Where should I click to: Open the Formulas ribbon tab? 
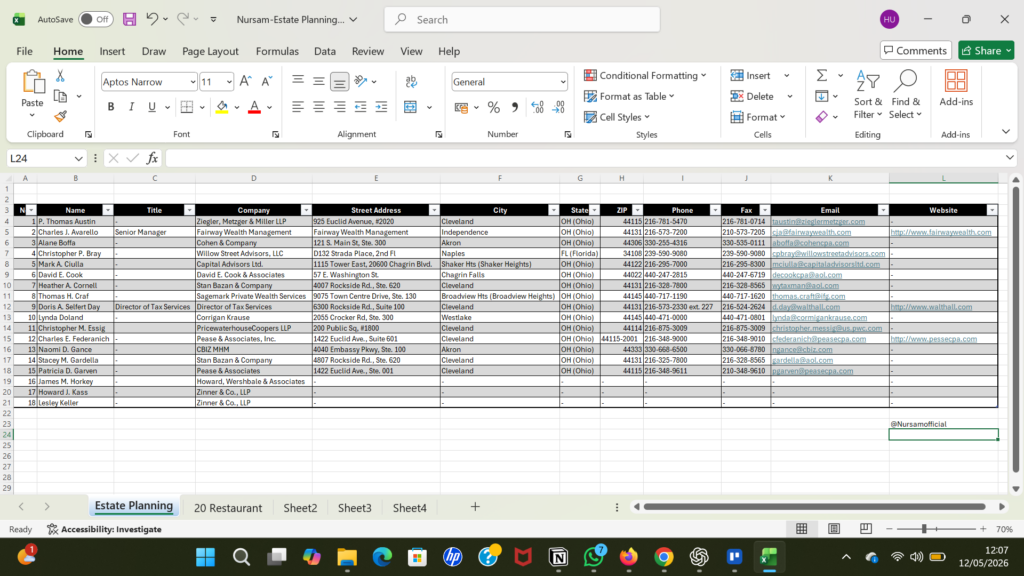point(277,51)
